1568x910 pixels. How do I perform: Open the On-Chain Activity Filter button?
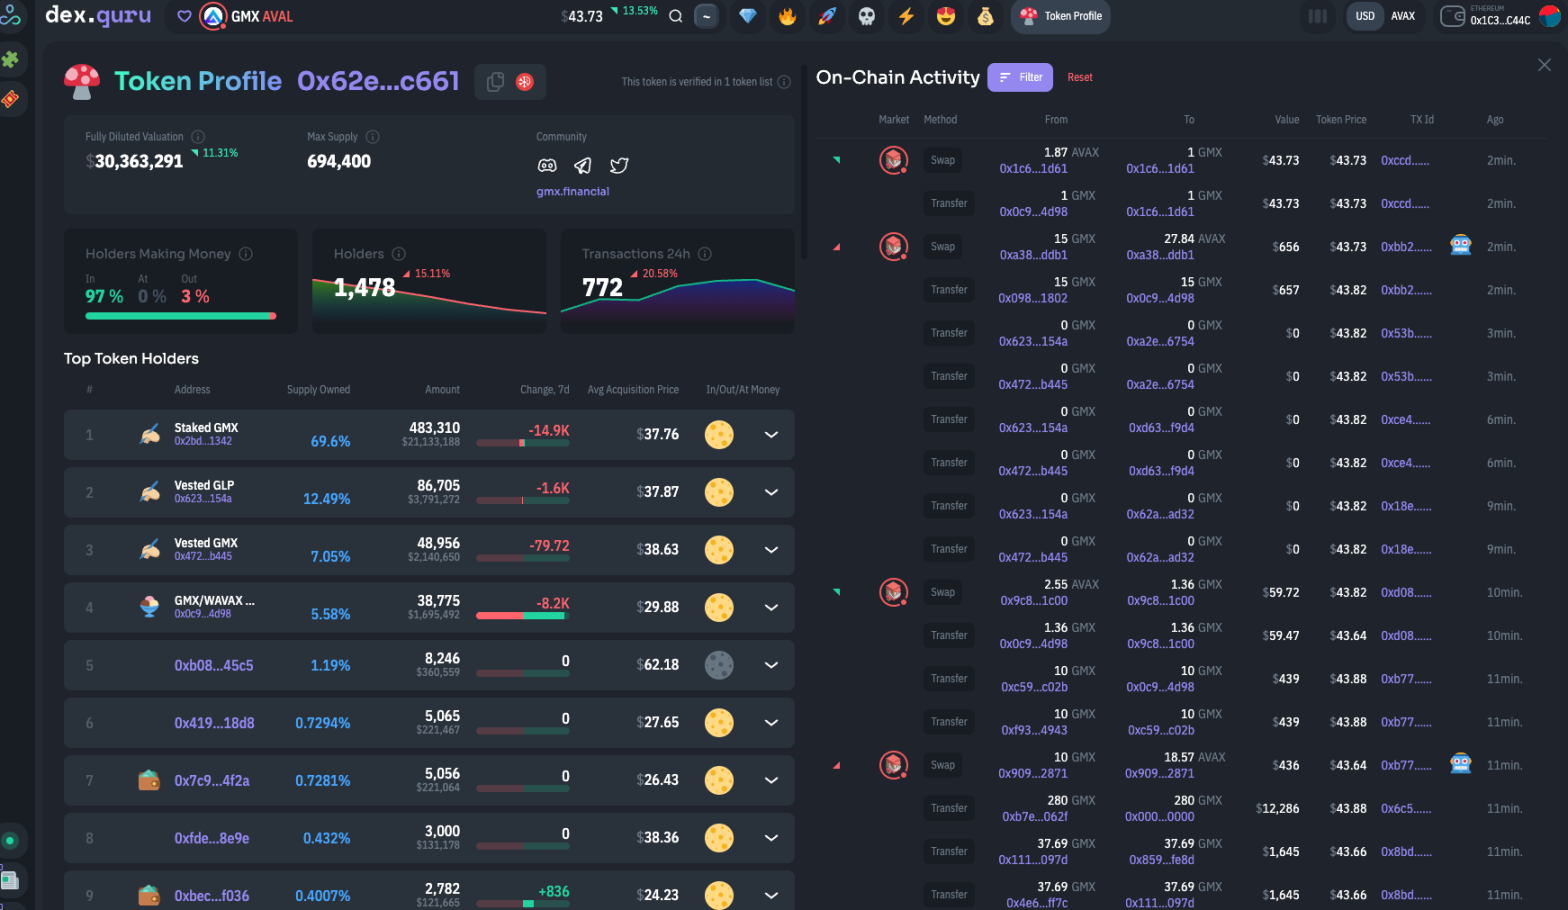1020,77
